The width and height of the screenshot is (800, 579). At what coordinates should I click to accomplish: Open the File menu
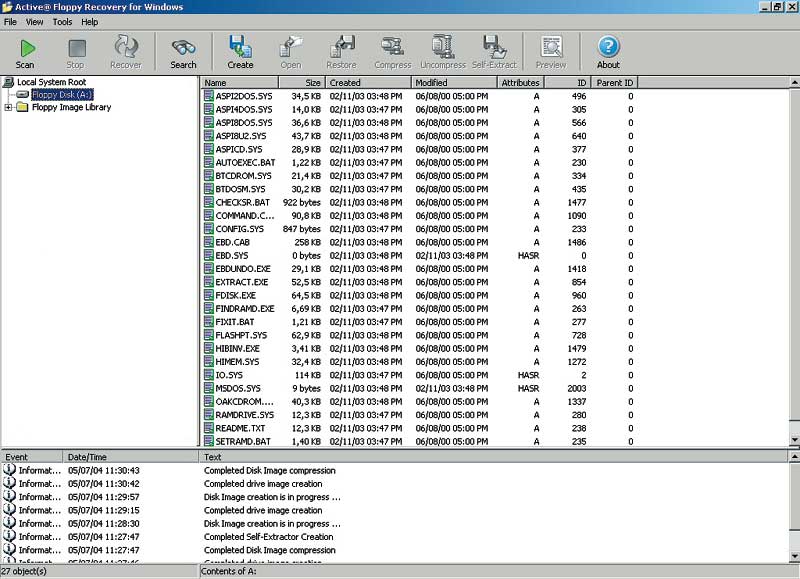pos(10,22)
